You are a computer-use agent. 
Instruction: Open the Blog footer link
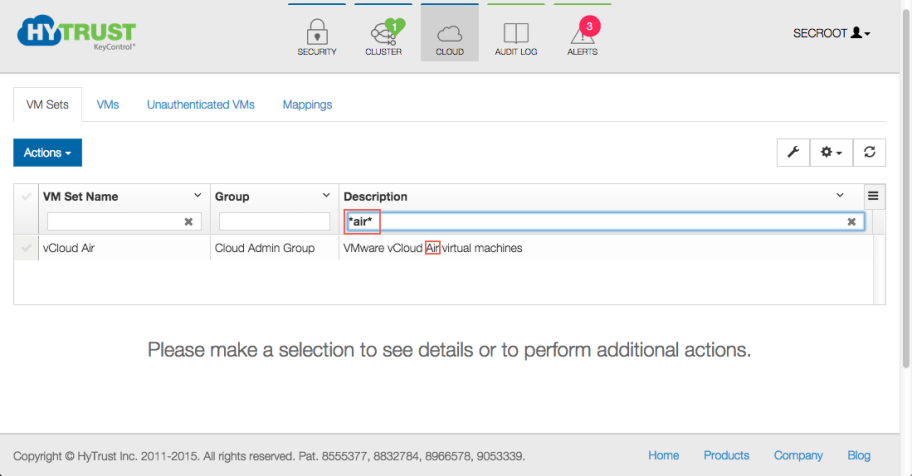[x=858, y=456]
